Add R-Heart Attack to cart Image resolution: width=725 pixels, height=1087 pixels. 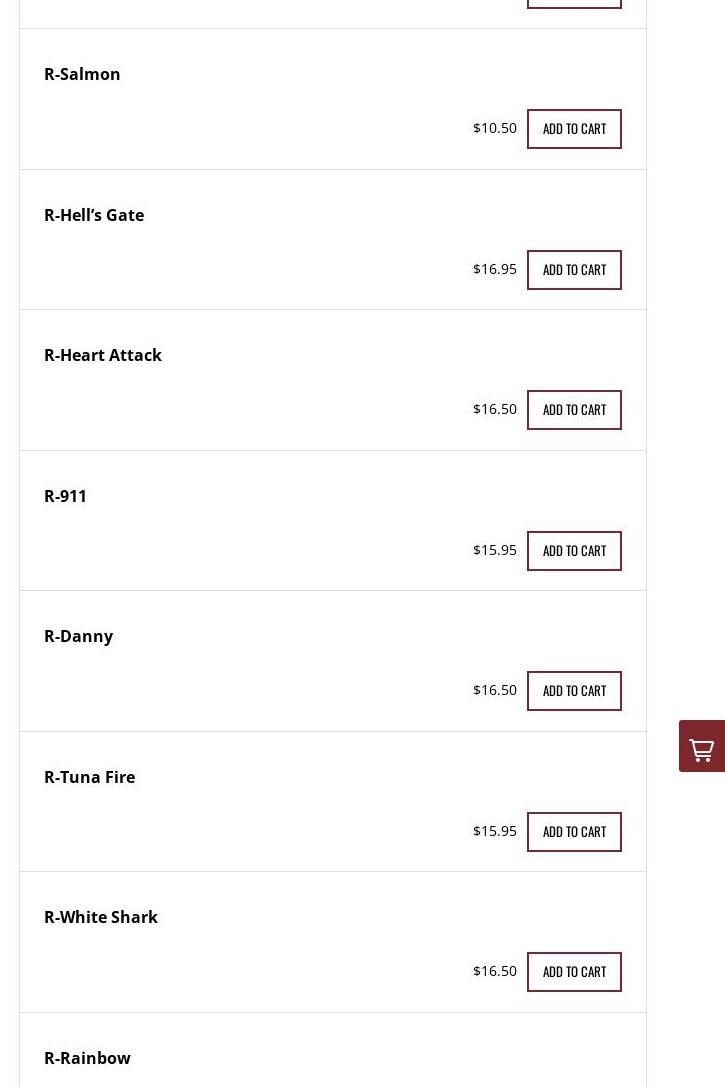[x=574, y=410]
